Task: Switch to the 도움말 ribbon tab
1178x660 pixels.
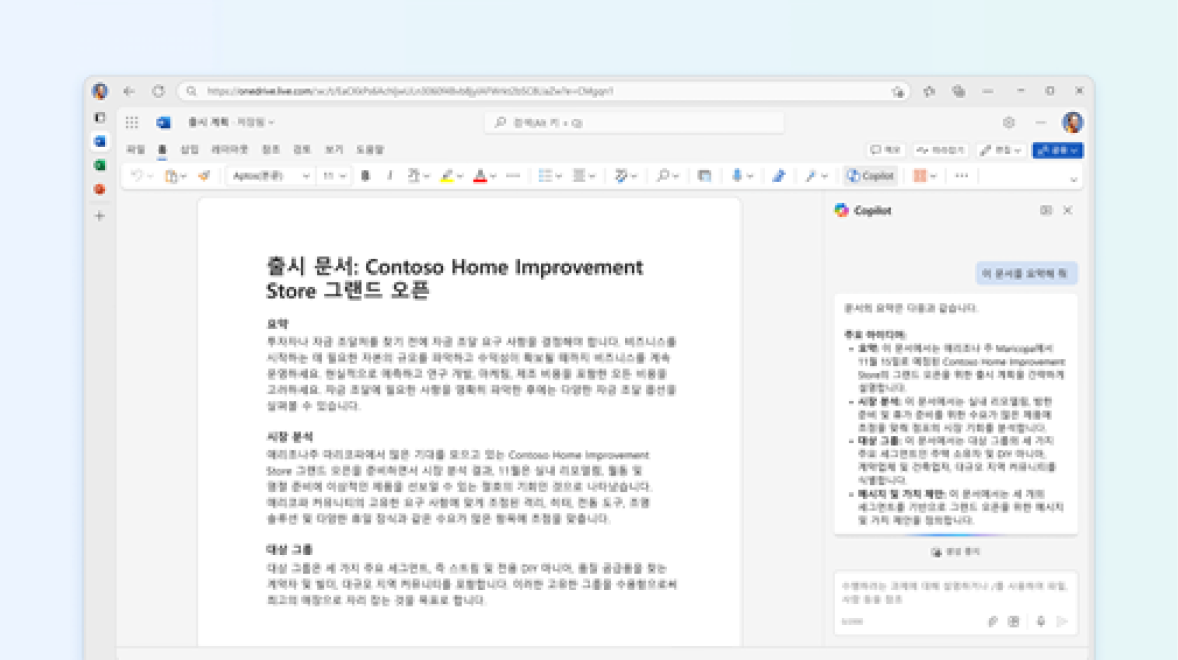Action: (x=370, y=150)
